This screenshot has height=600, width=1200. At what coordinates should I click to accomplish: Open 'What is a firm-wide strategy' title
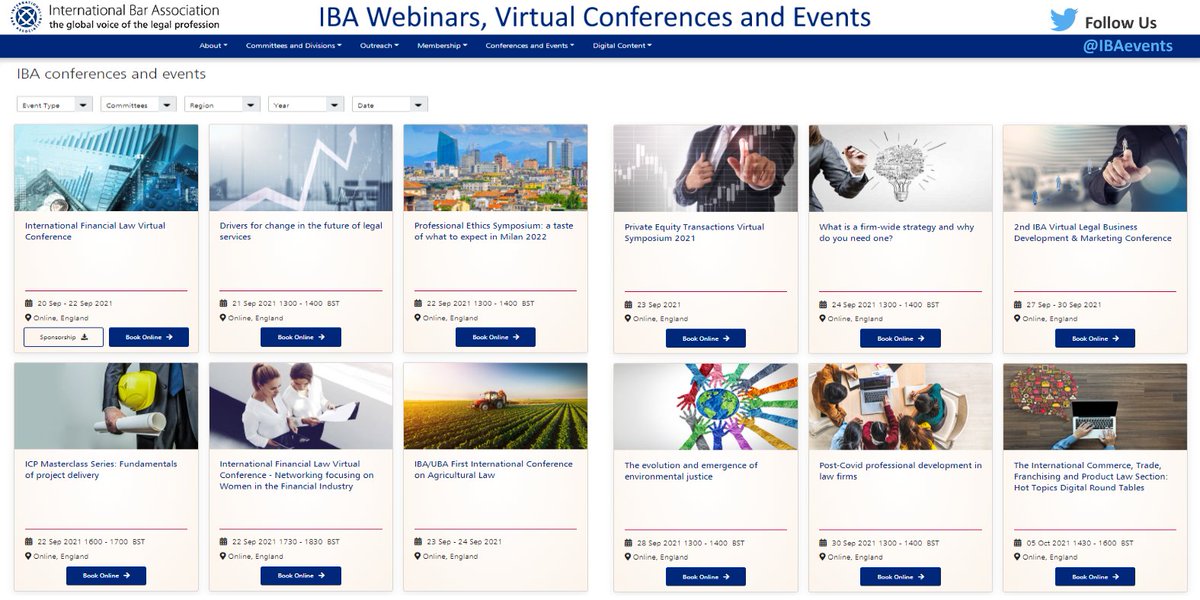point(896,233)
